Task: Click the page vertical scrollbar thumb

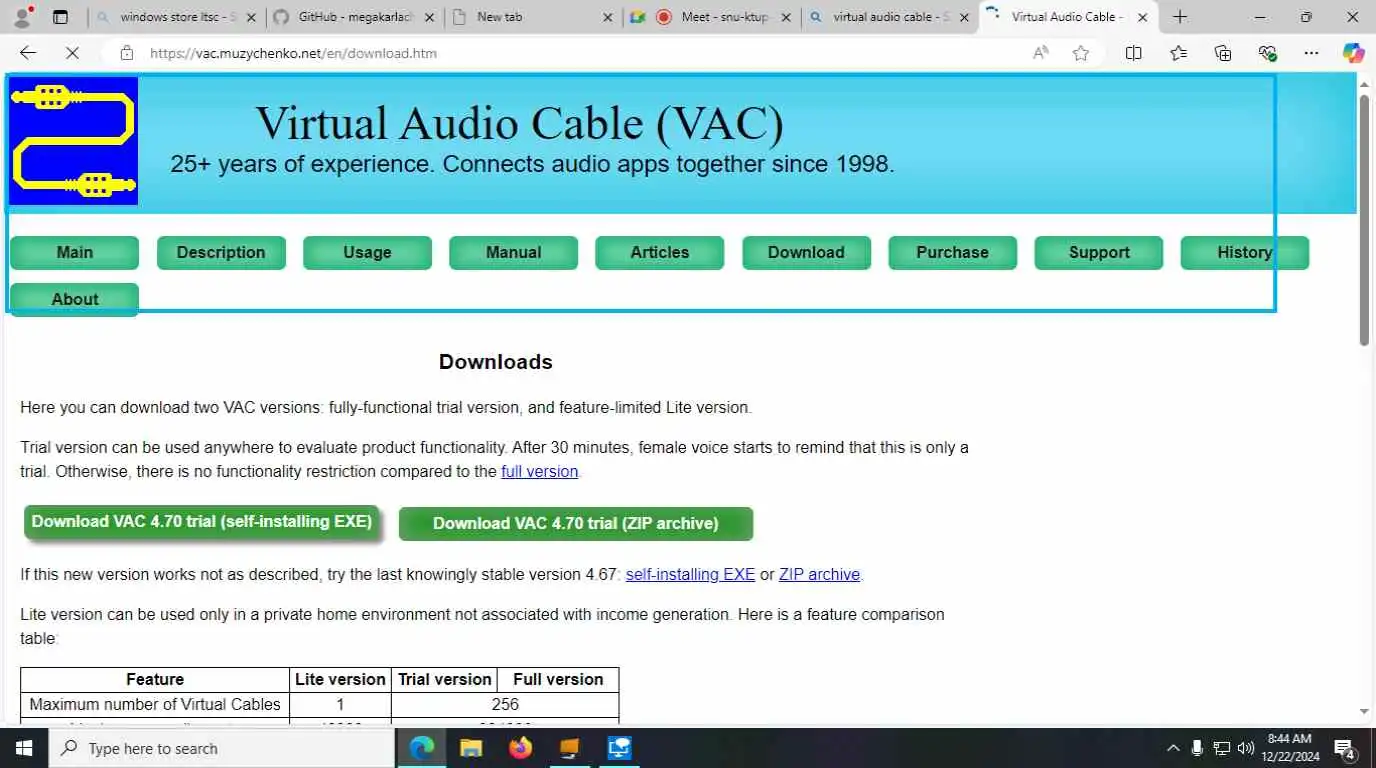Action: click(1364, 220)
